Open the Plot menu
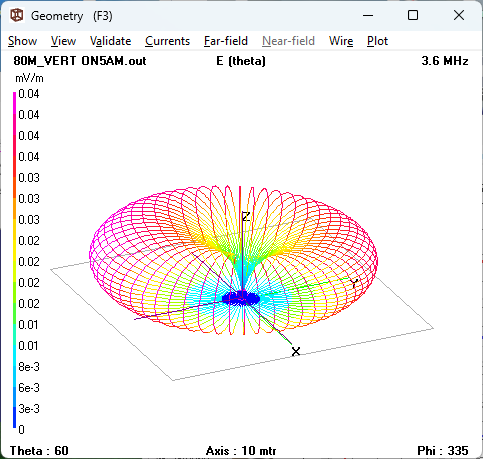 (x=377, y=41)
